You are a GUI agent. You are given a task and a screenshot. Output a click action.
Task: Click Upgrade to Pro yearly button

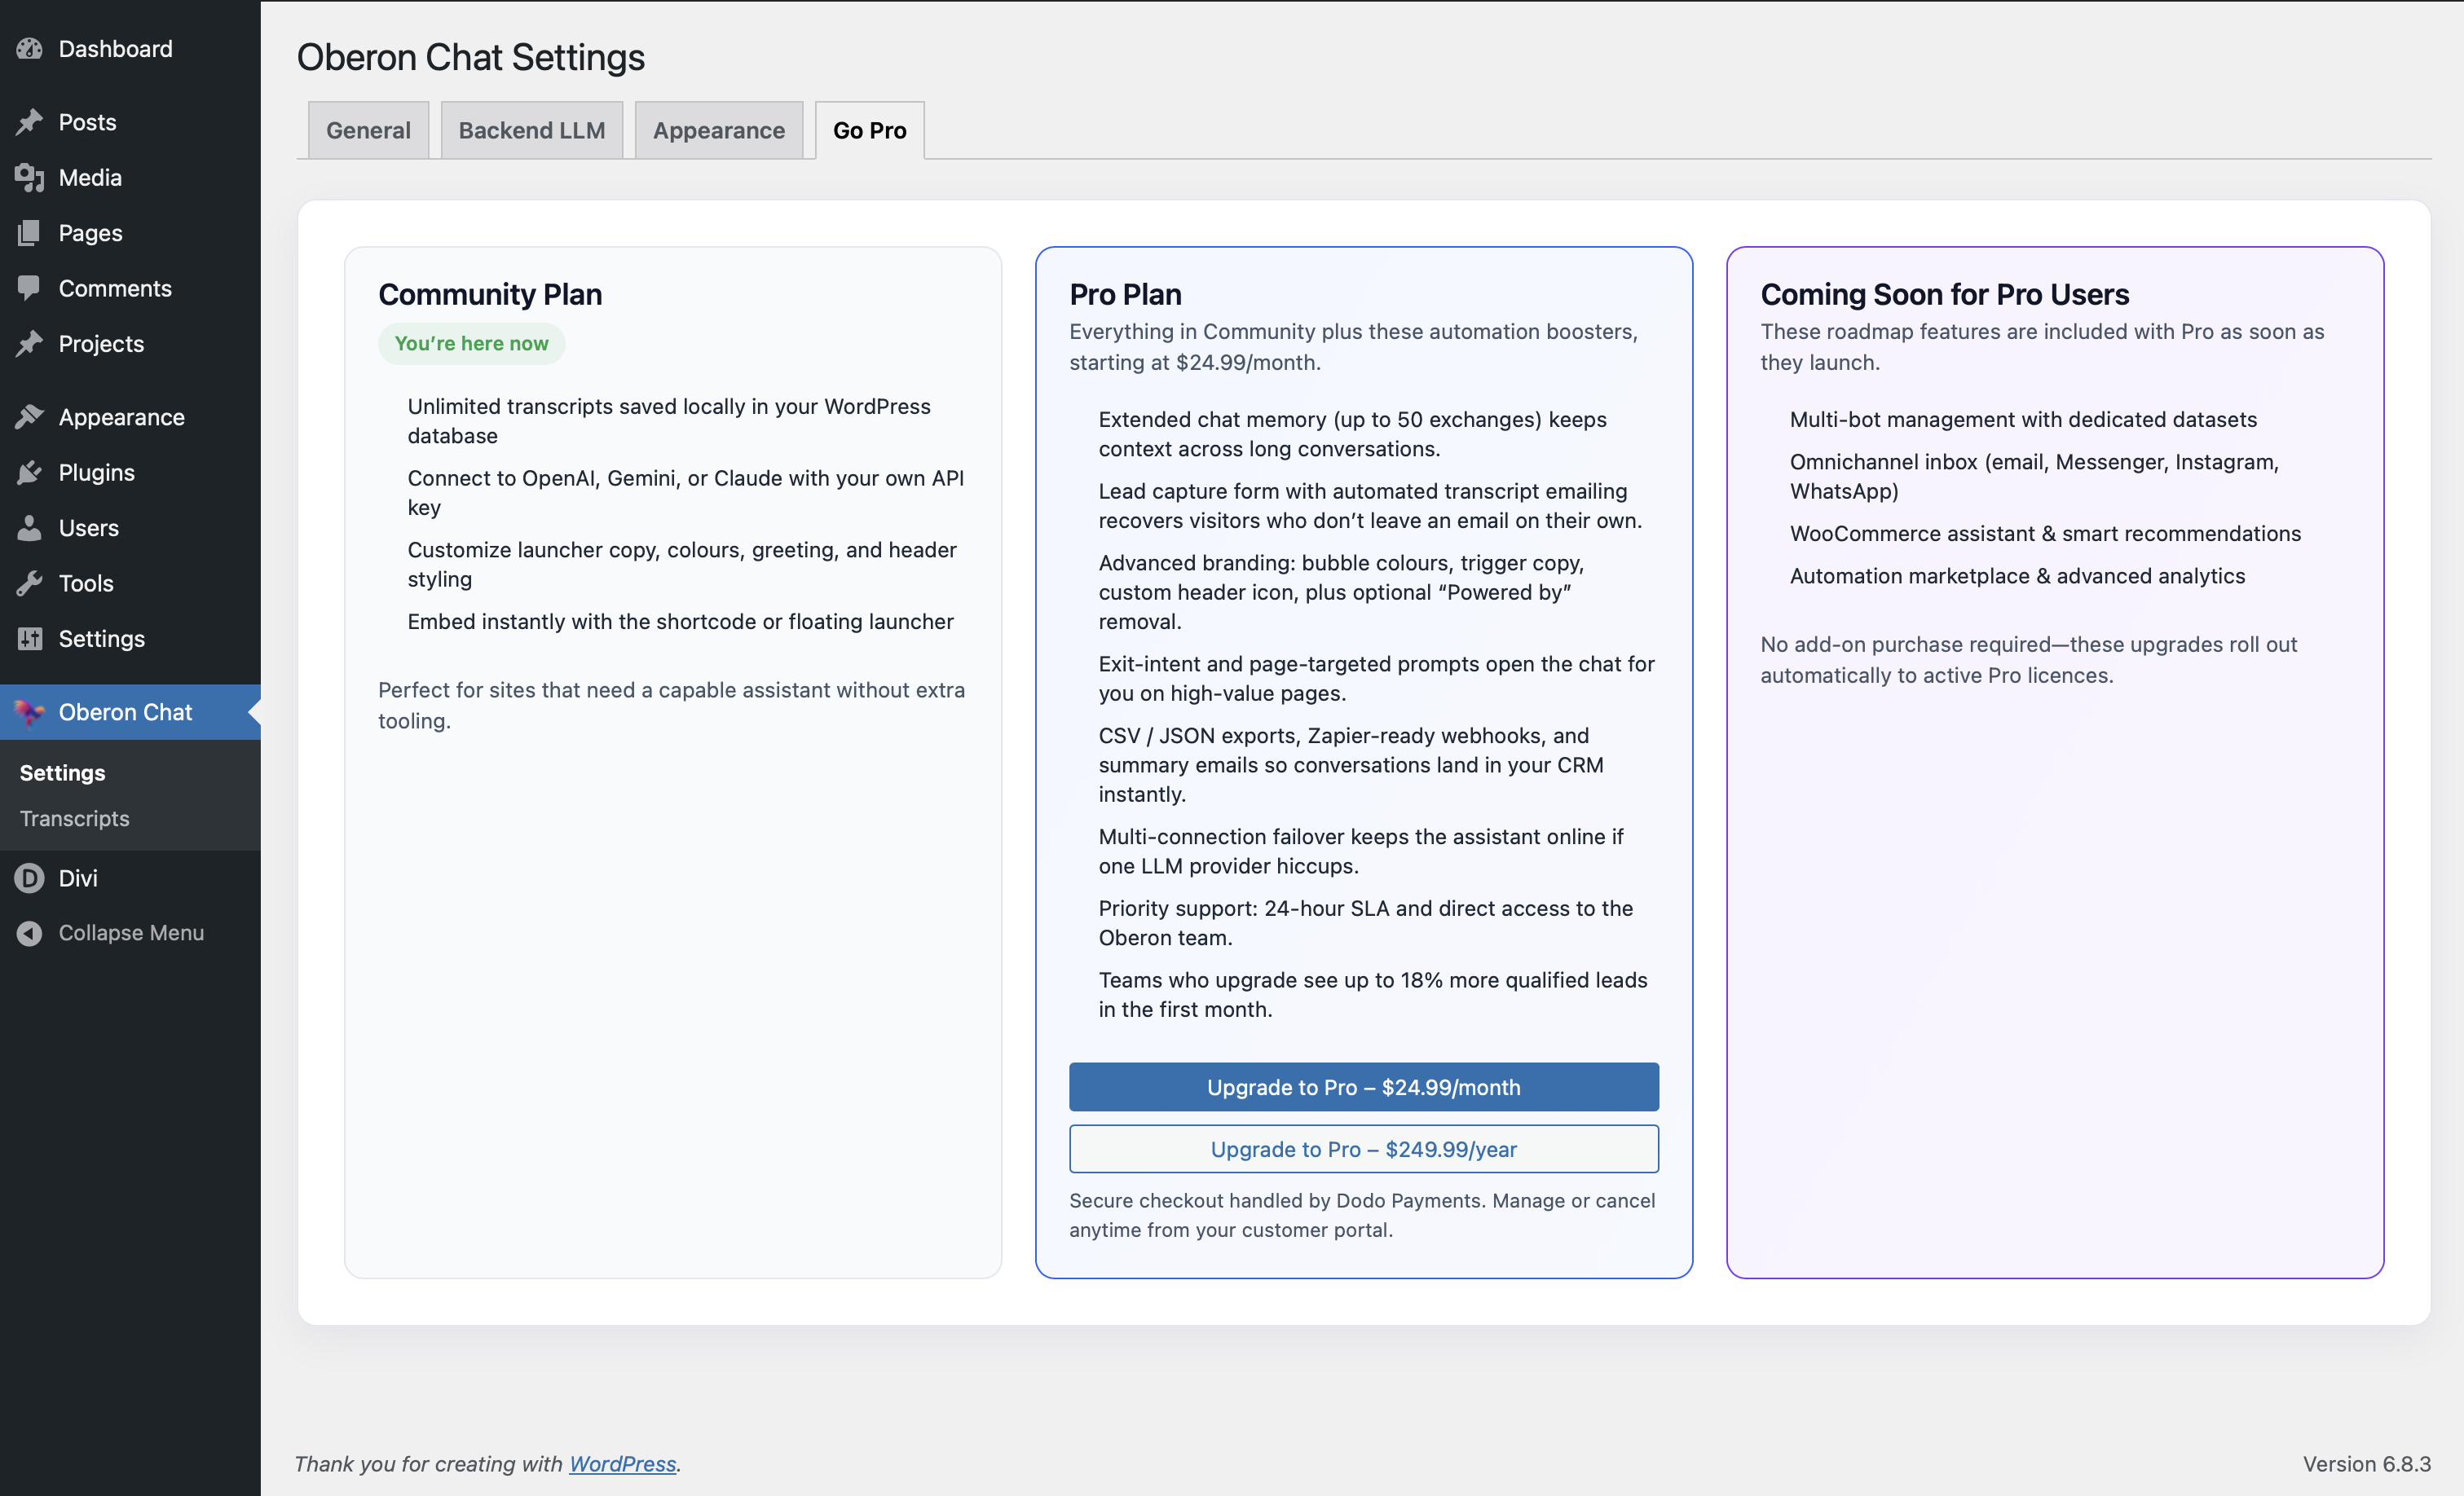point(1363,1148)
